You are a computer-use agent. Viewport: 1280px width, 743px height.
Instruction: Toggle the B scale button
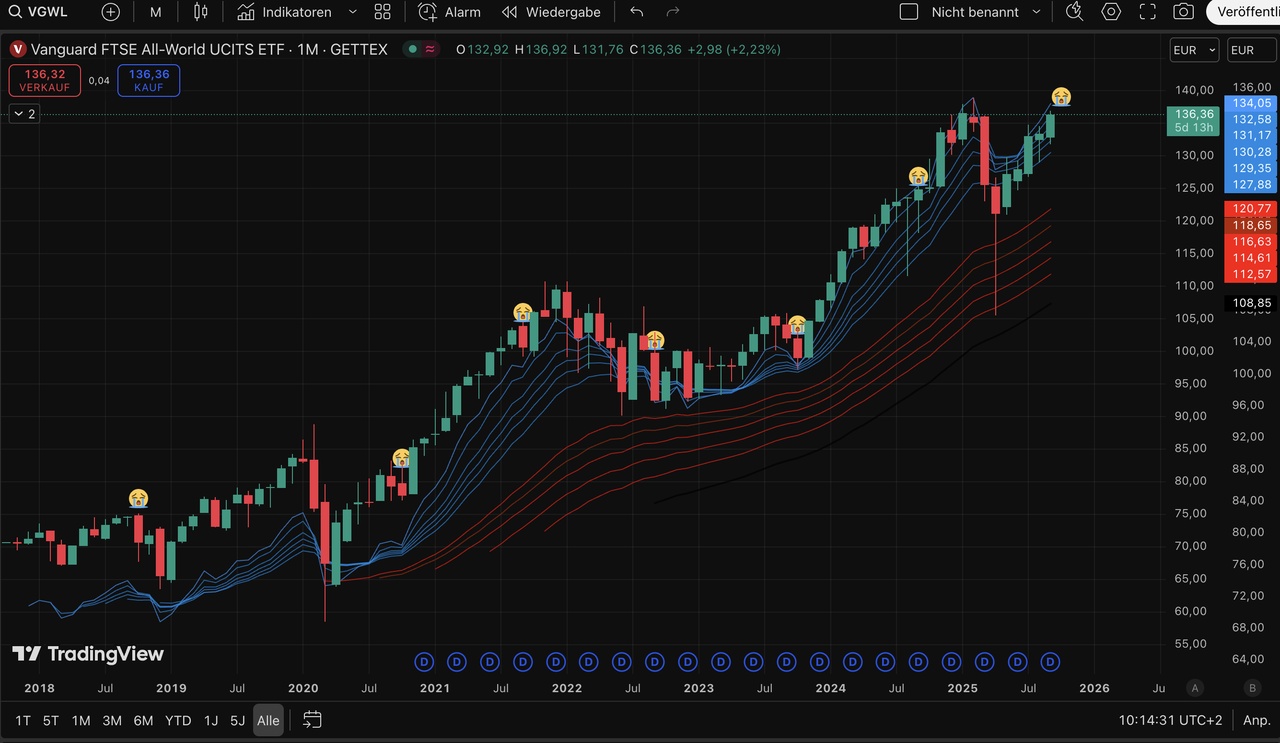pyautogui.click(x=1253, y=688)
